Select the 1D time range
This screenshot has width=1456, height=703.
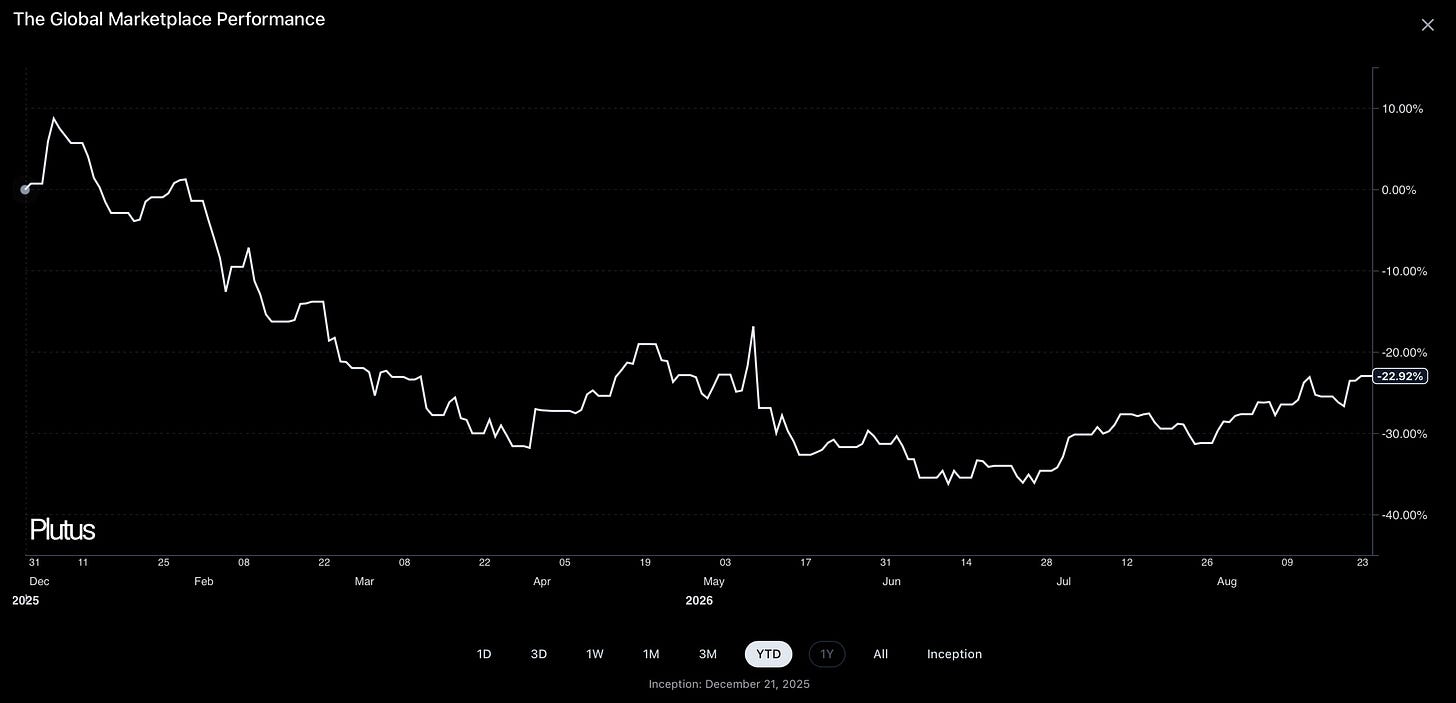484,654
